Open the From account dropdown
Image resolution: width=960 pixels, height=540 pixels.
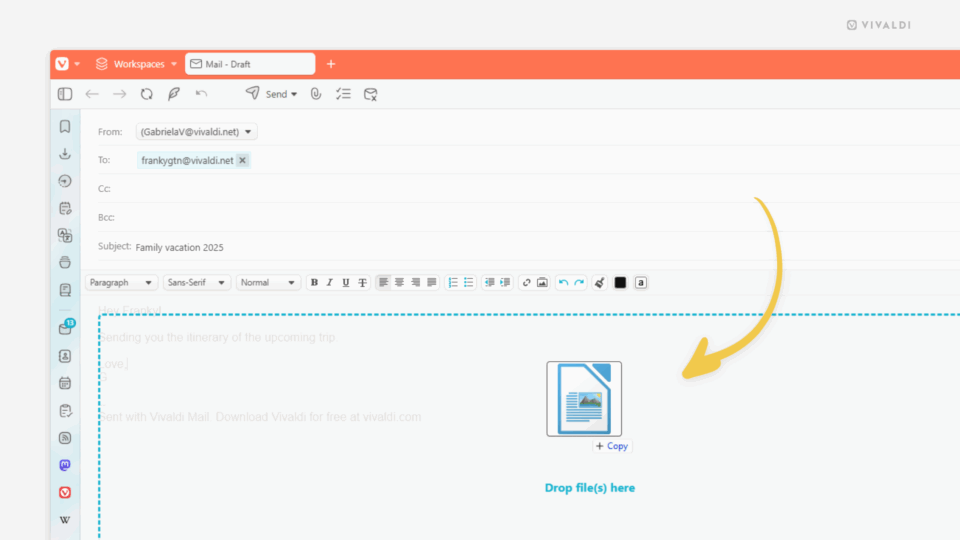pos(197,132)
